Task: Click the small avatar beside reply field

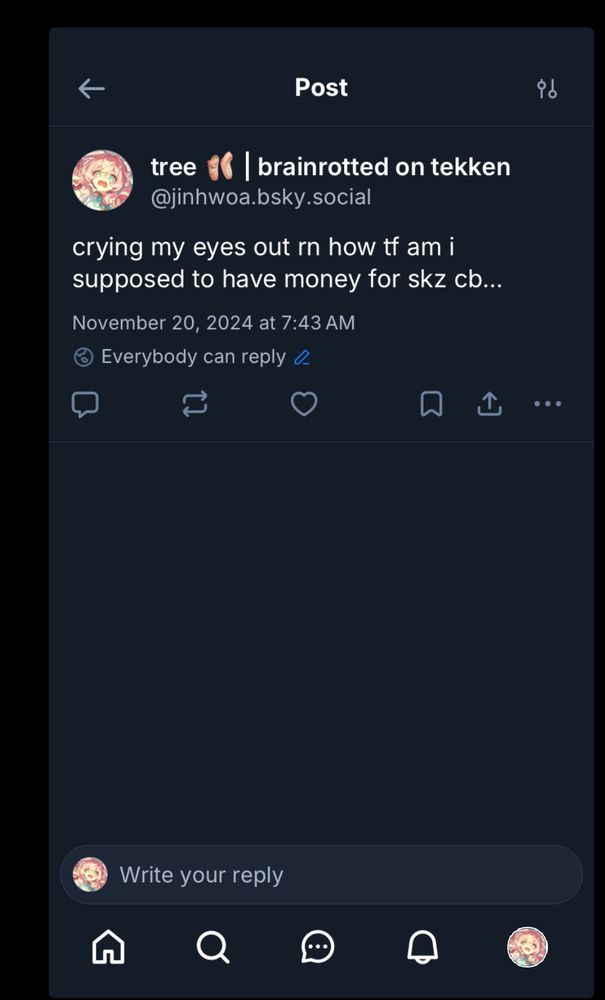Action: [x=91, y=875]
